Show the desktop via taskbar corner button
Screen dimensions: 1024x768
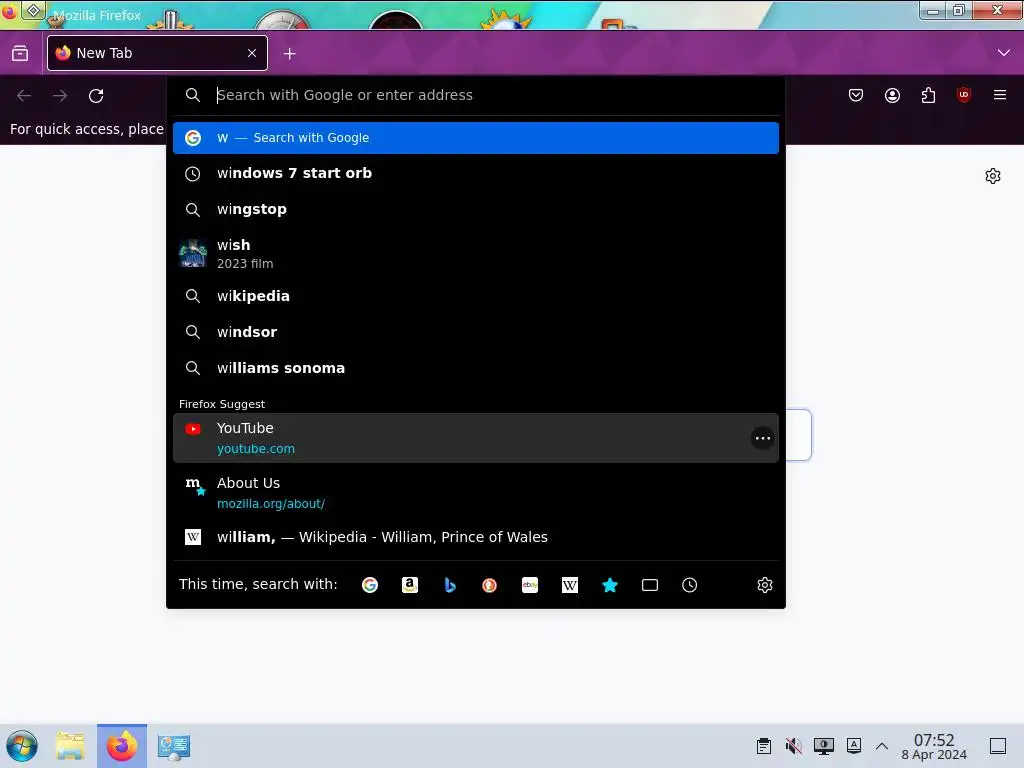(x=998, y=746)
